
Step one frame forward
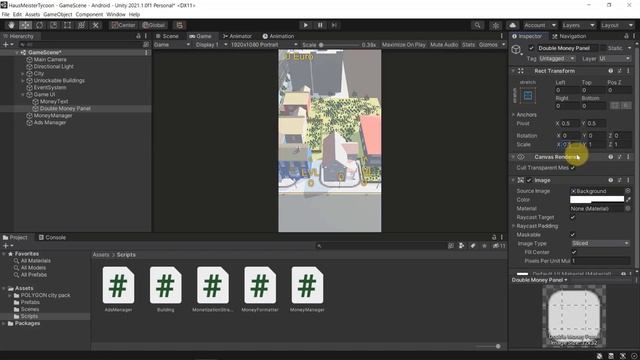pos(334,25)
